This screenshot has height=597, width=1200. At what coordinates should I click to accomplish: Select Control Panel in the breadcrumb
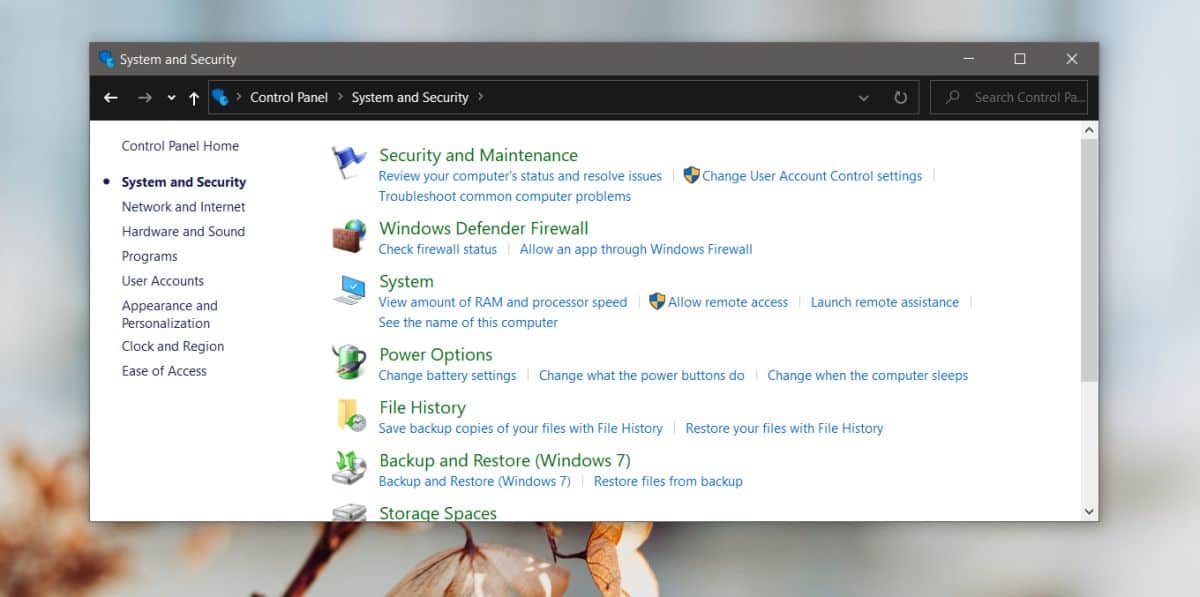pos(289,98)
